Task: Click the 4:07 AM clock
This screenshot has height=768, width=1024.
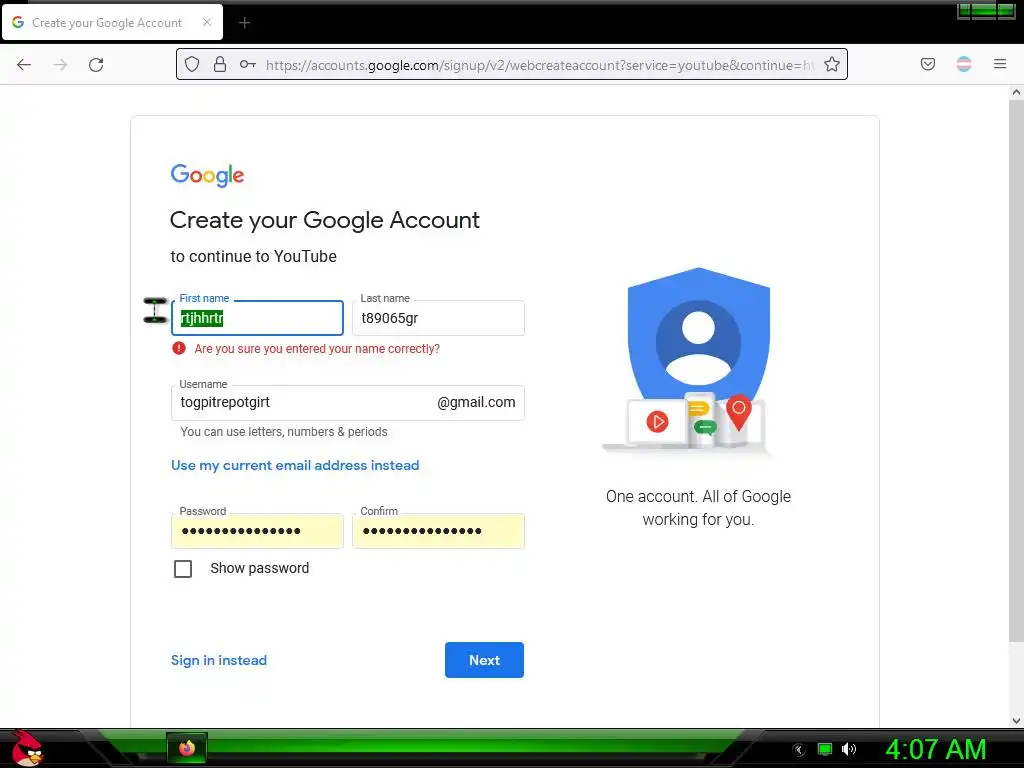Action: pos(936,749)
